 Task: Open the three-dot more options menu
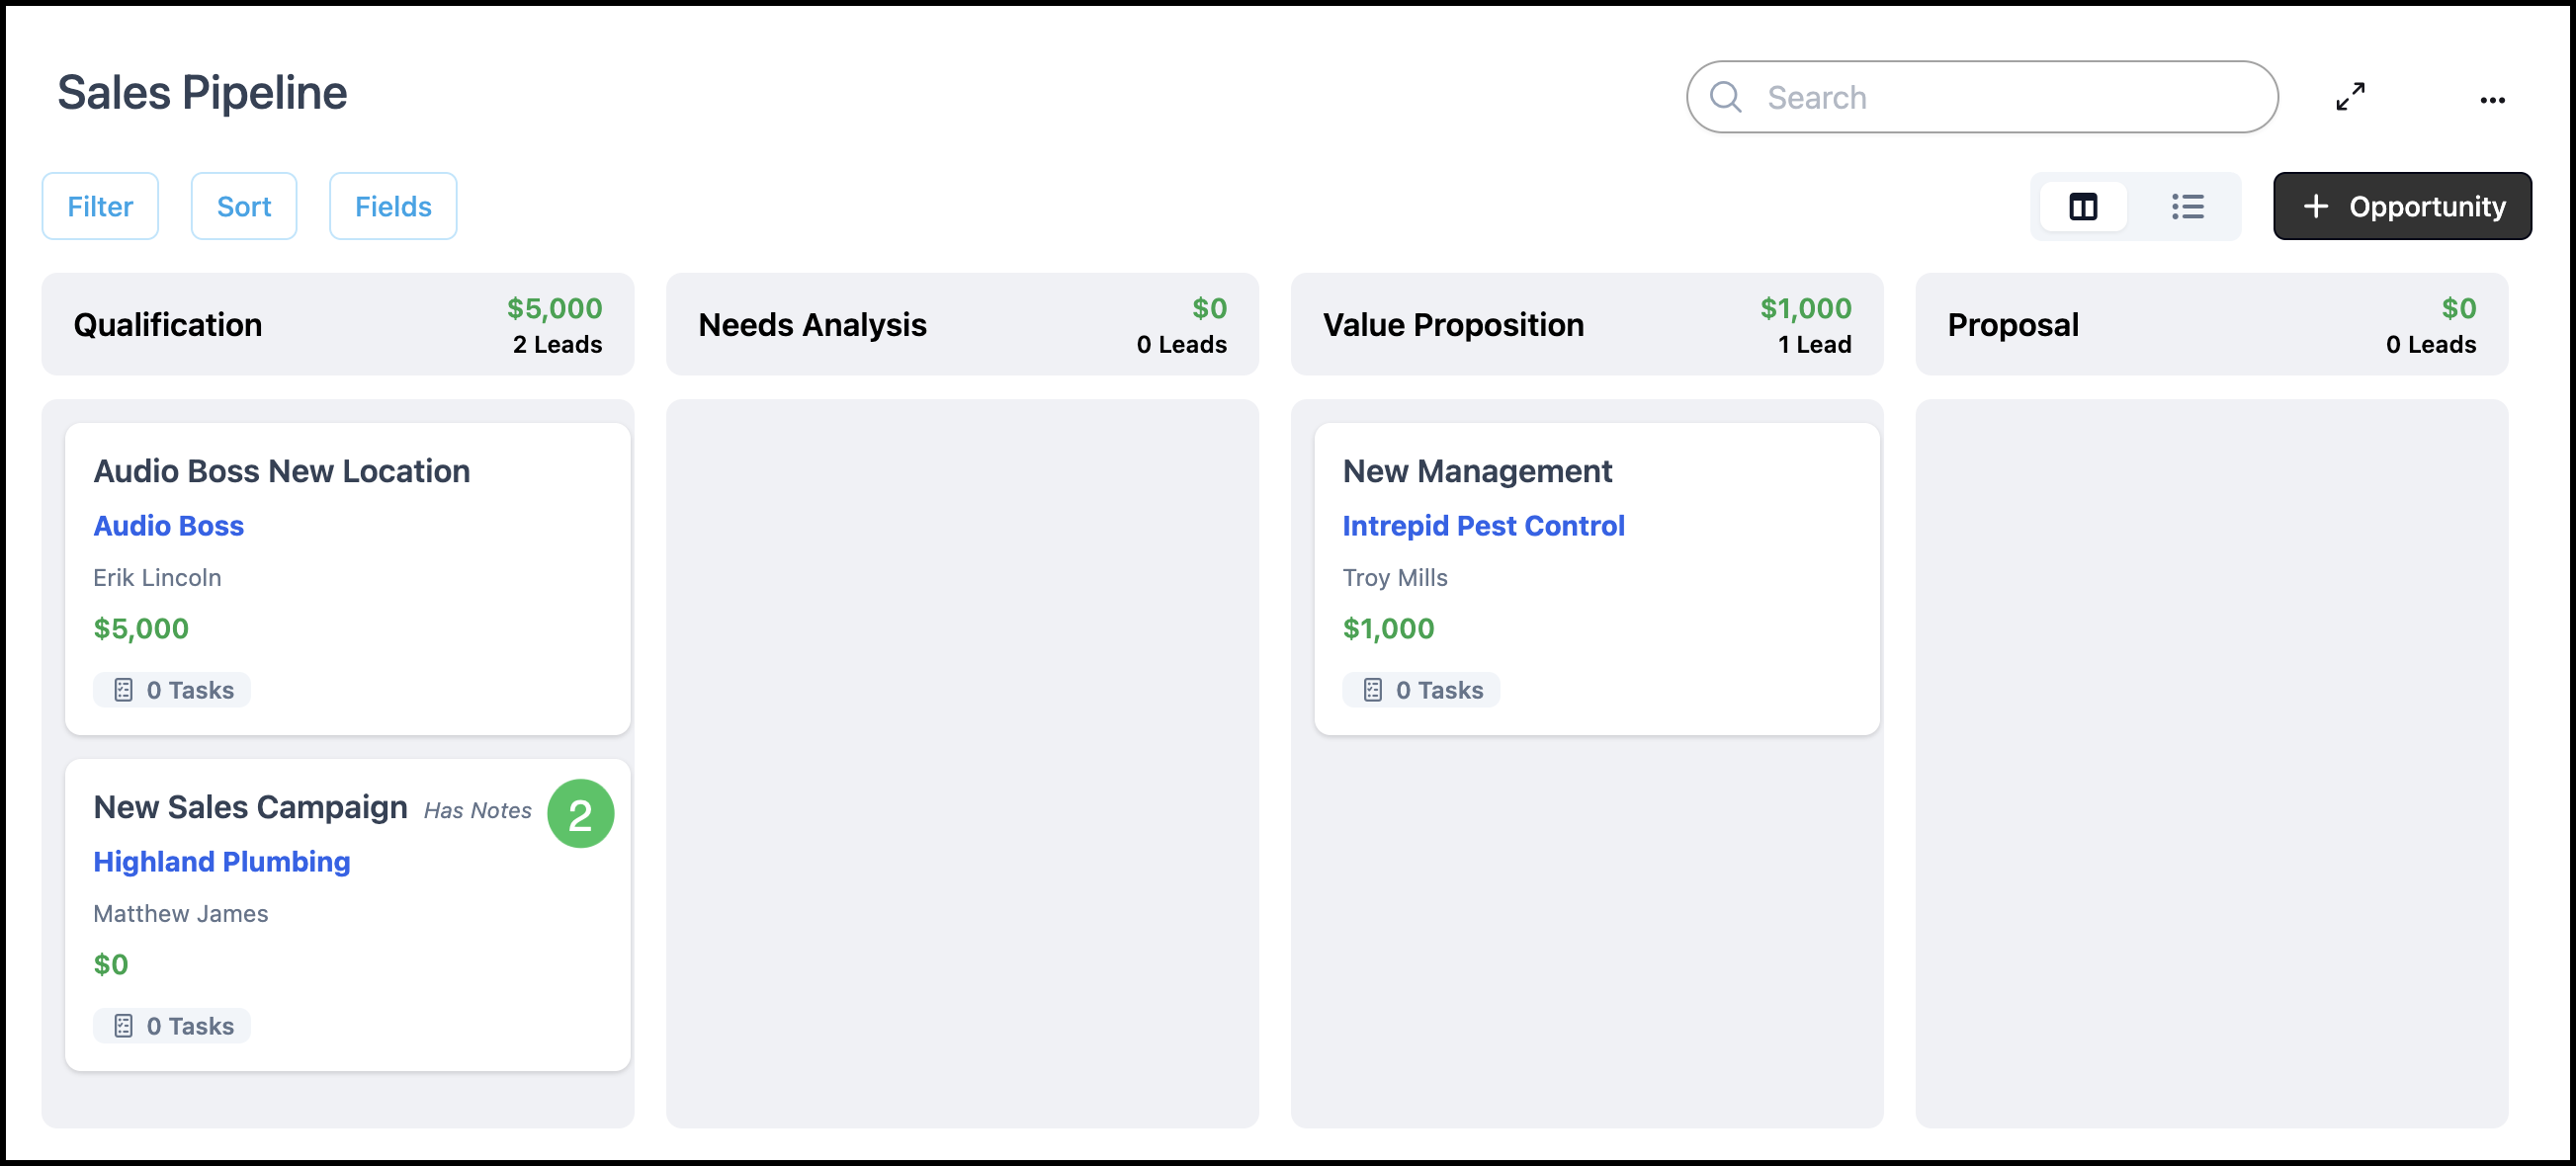pyautogui.click(x=2492, y=100)
